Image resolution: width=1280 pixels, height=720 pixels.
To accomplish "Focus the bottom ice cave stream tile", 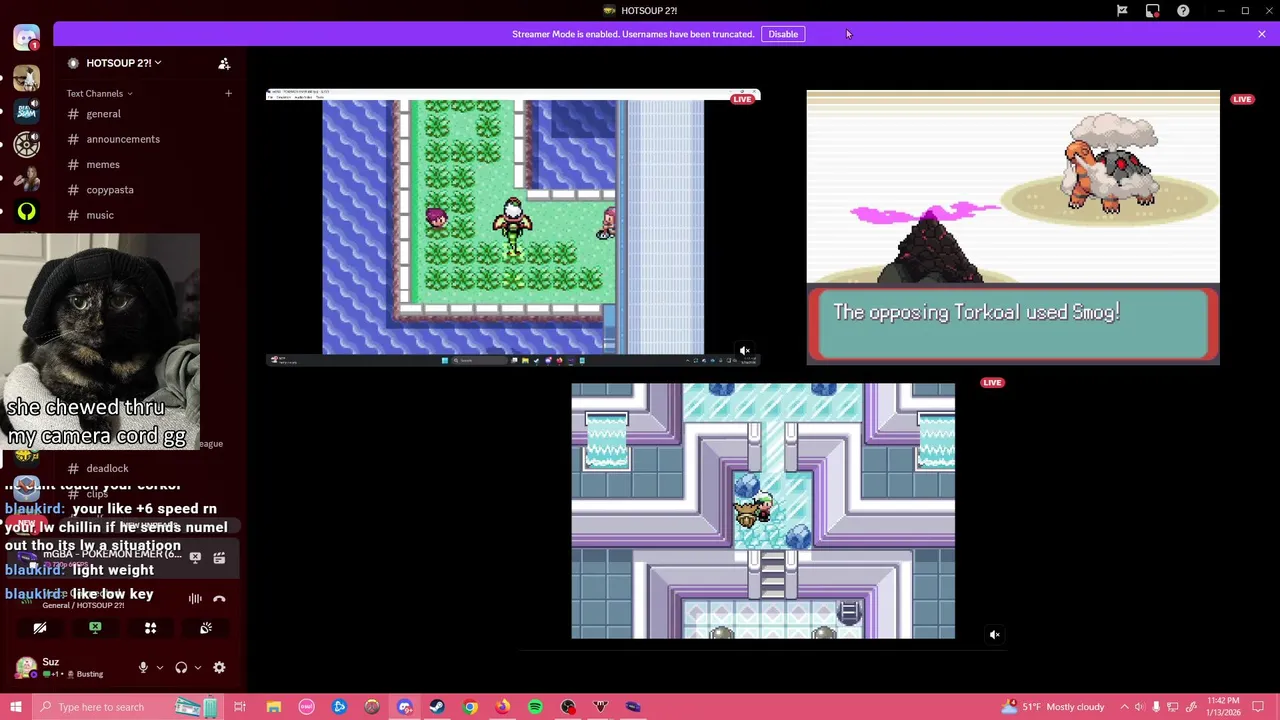I will point(763,511).
